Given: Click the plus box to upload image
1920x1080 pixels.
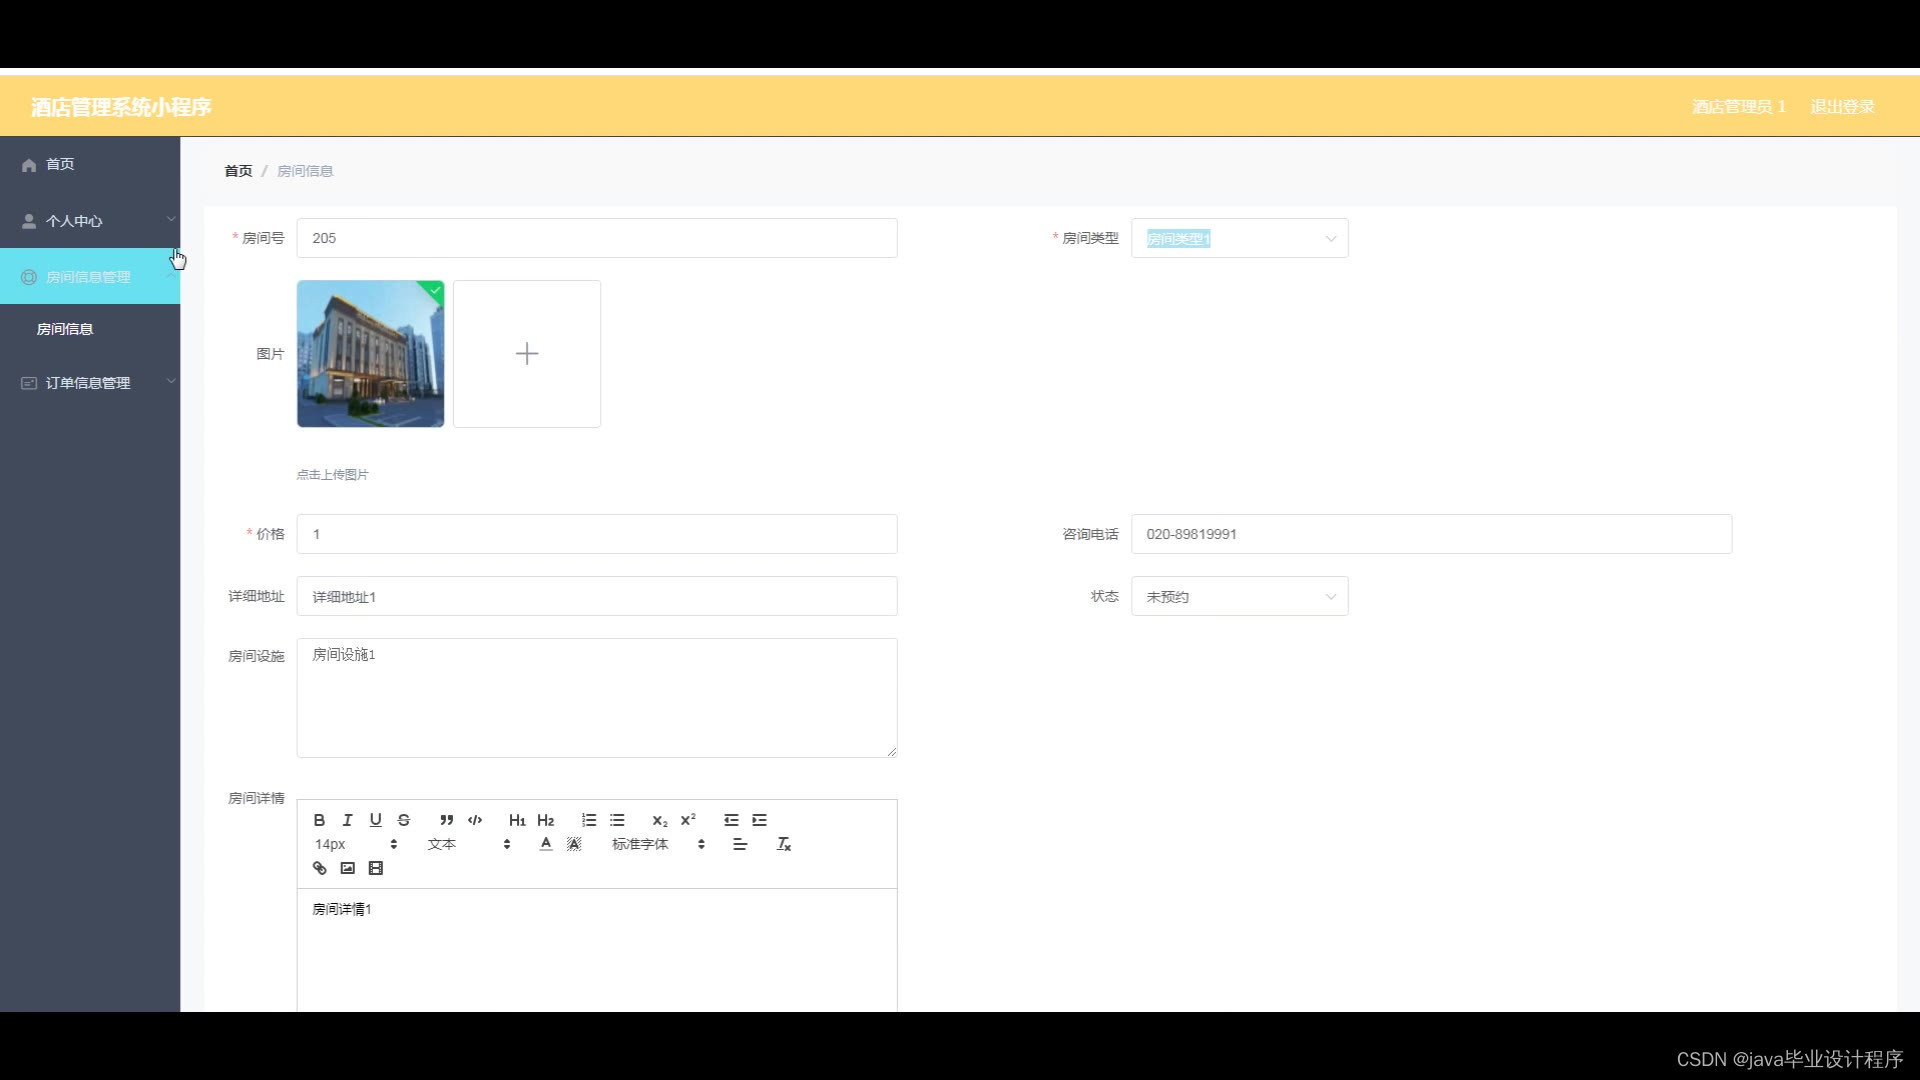Looking at the screenshot, I should (x=527, y=354).
